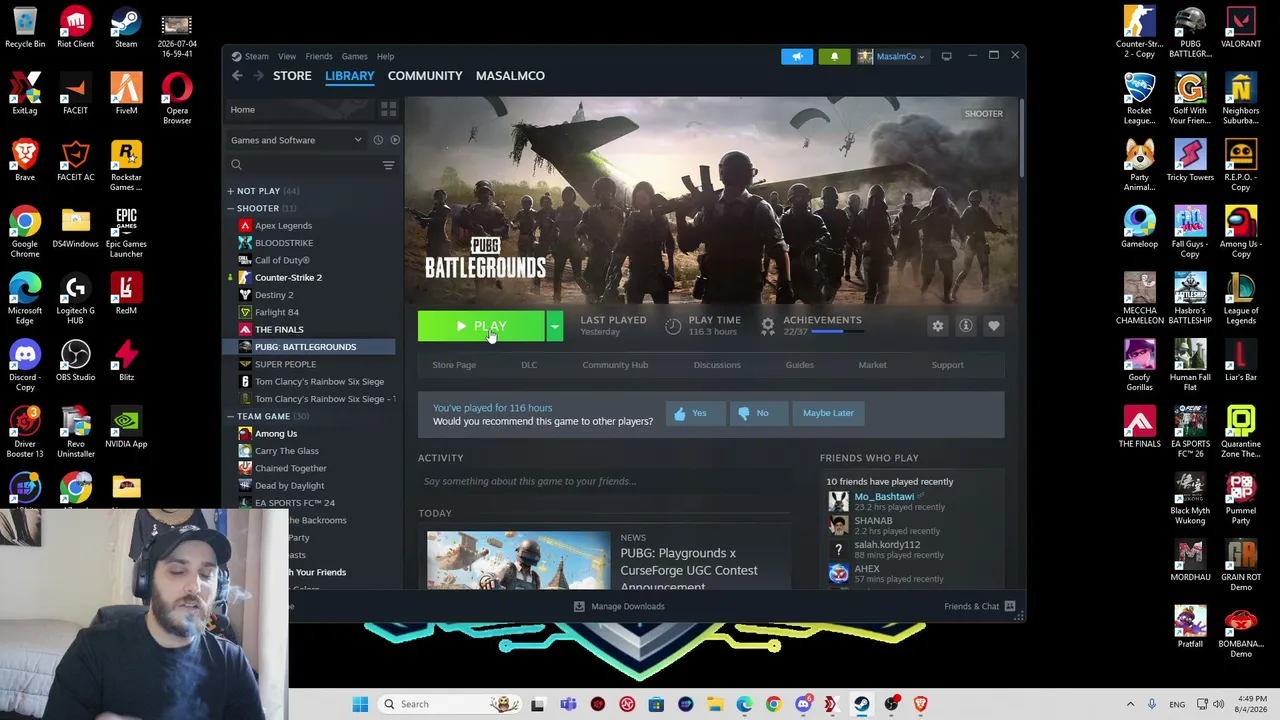Open Logitech G HUB desktop icon

click(76, 300)
